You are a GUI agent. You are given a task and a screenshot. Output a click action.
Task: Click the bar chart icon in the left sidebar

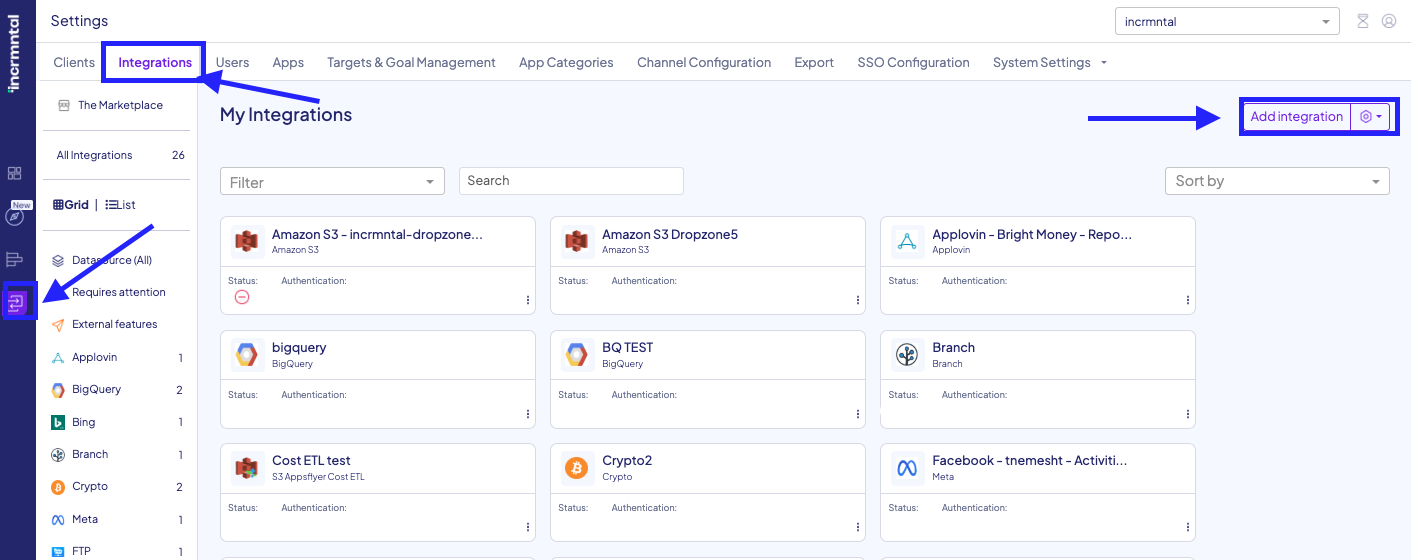[x=14, y=260]
